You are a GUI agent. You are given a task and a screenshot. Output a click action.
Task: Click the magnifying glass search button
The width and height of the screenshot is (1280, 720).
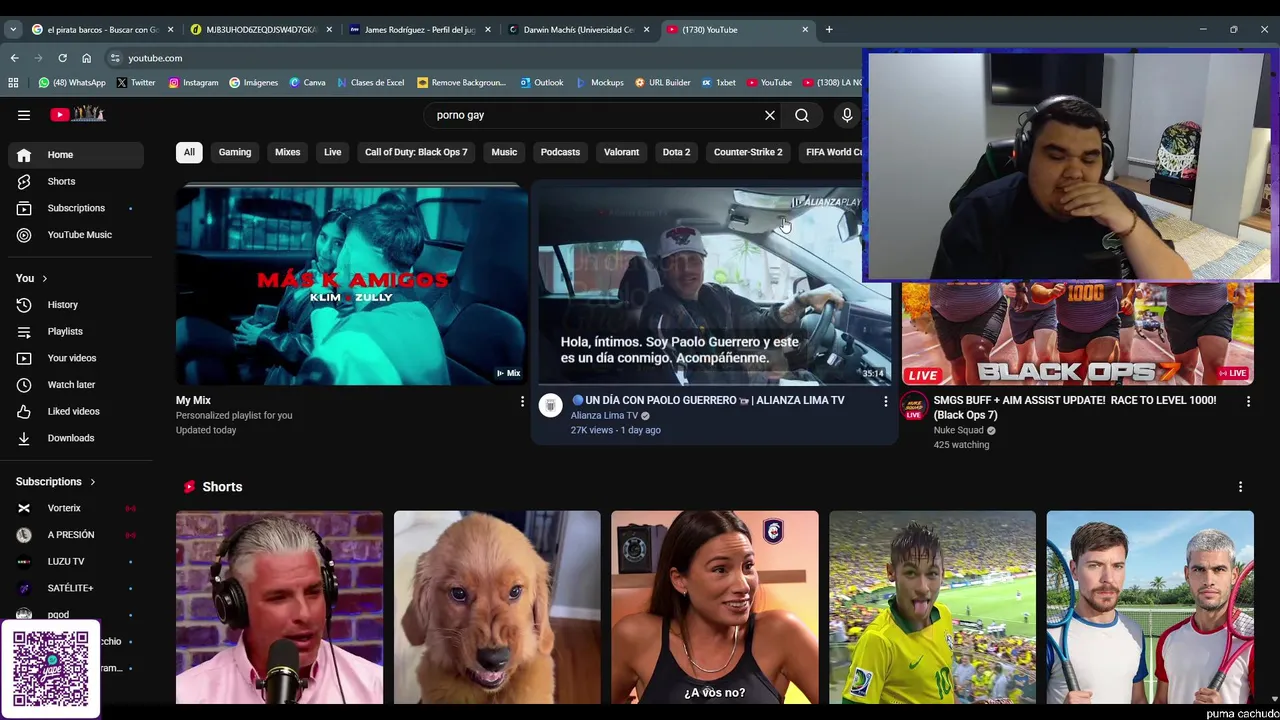pos(802,115)
